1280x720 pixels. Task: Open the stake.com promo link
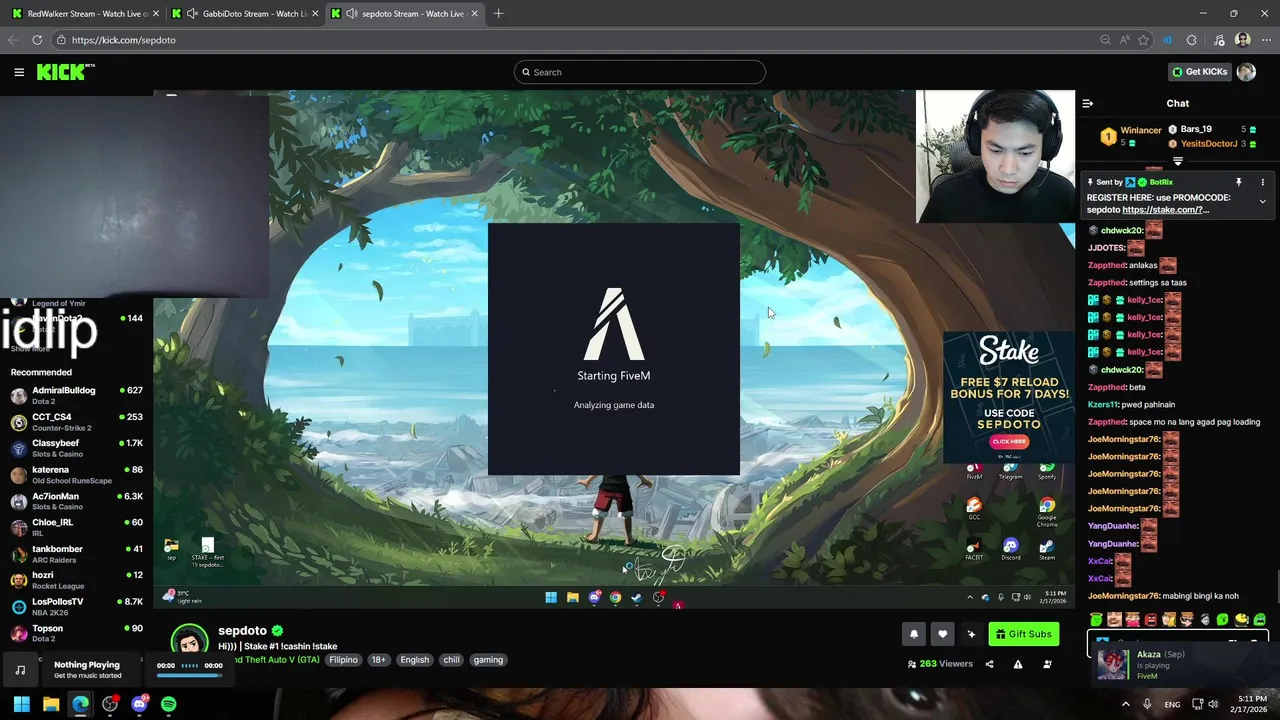coord(1166,210)
